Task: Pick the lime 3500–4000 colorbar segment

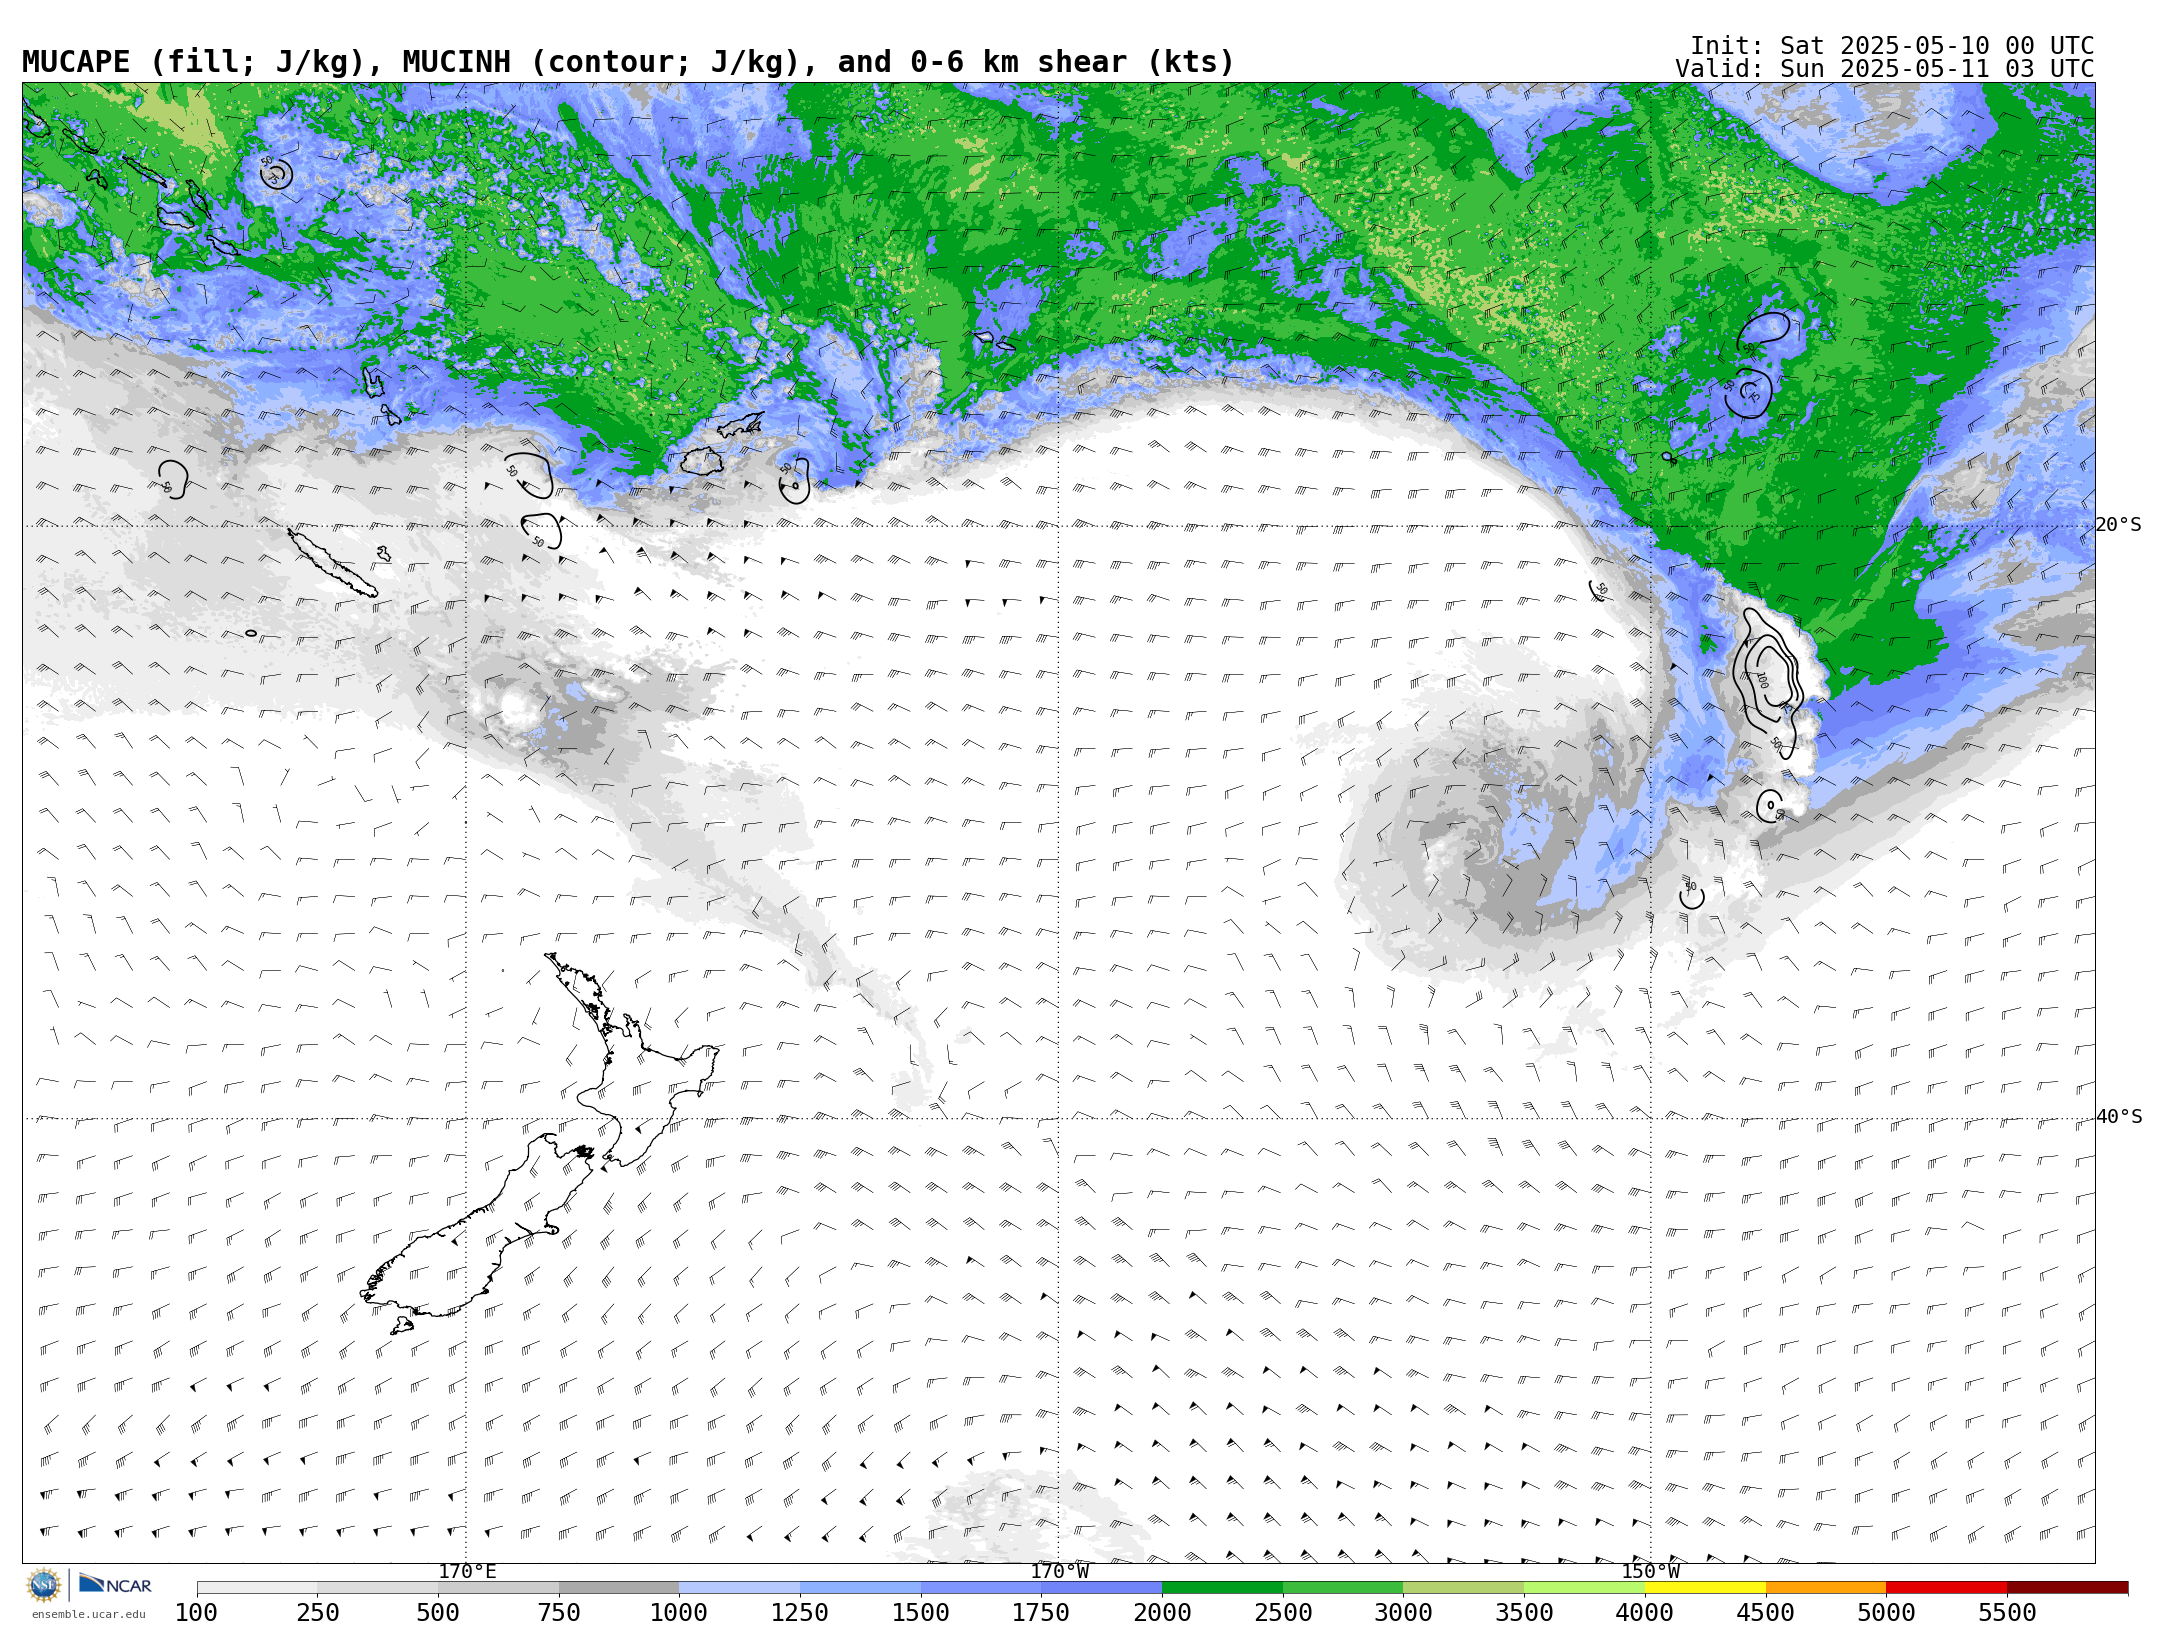Action: pyautogui.click(x=1584, y=1588)
